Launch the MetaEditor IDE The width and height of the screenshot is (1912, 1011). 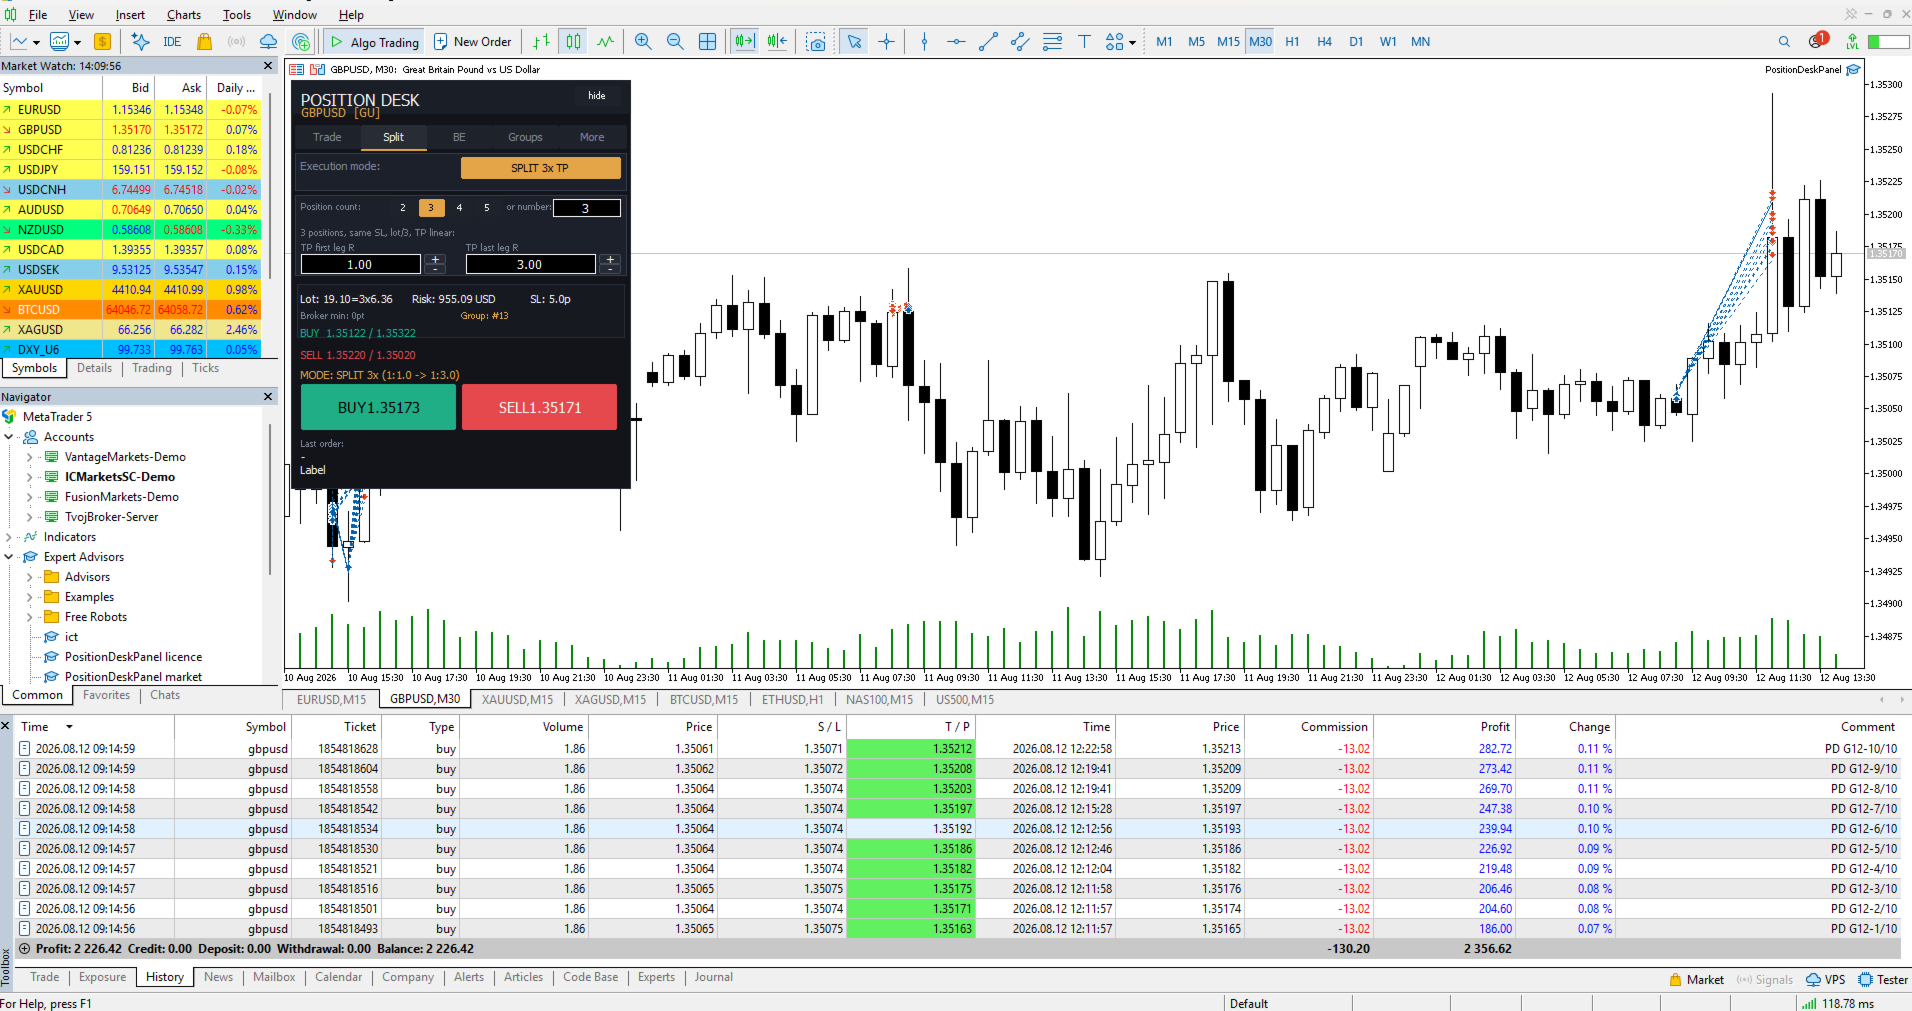click(x=172, y=42)
